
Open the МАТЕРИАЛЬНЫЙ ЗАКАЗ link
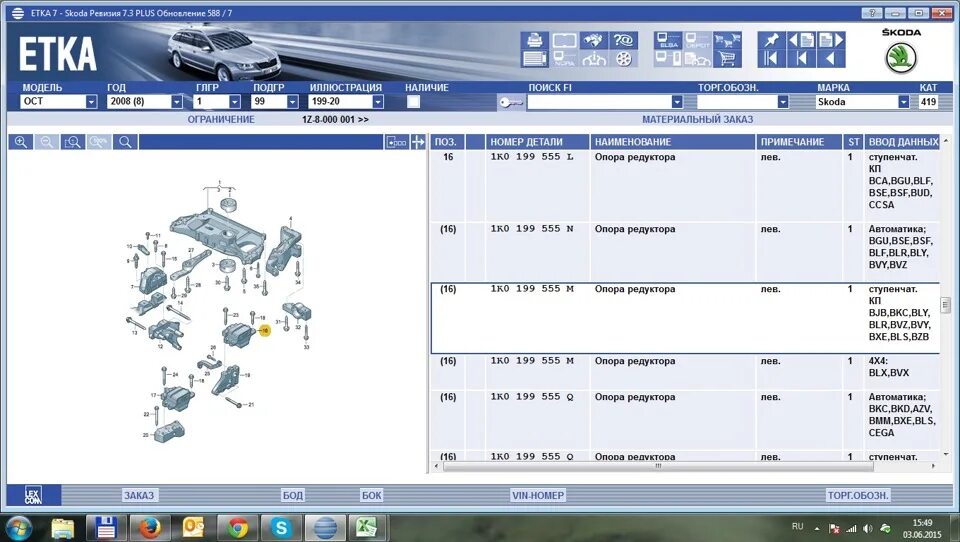pyautogui.click(x=697, y=119)
